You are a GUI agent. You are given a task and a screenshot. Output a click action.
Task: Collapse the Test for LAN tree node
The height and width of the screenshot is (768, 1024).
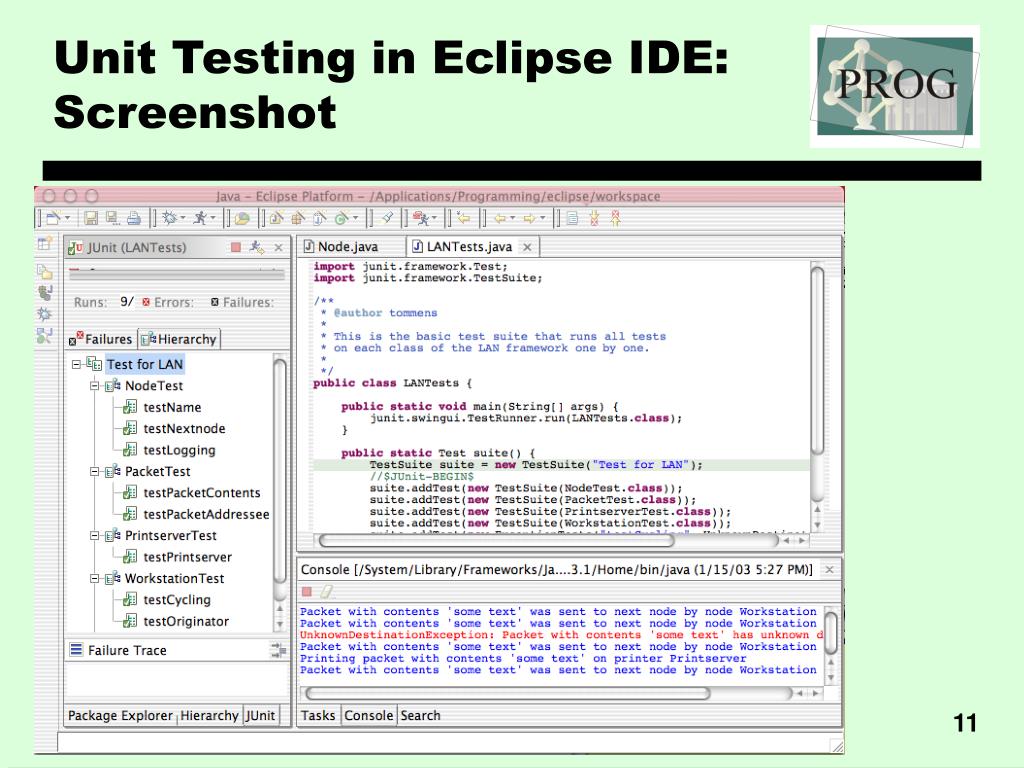click(x=76, y=364)
